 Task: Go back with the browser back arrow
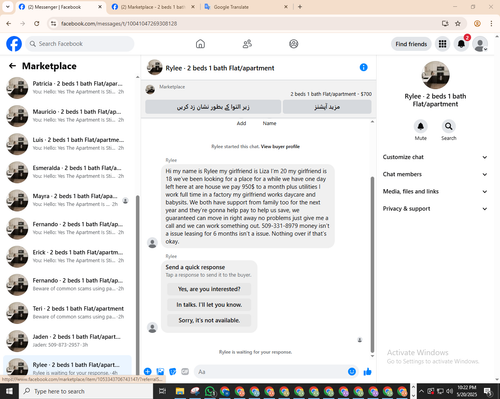tap(9, 23)
